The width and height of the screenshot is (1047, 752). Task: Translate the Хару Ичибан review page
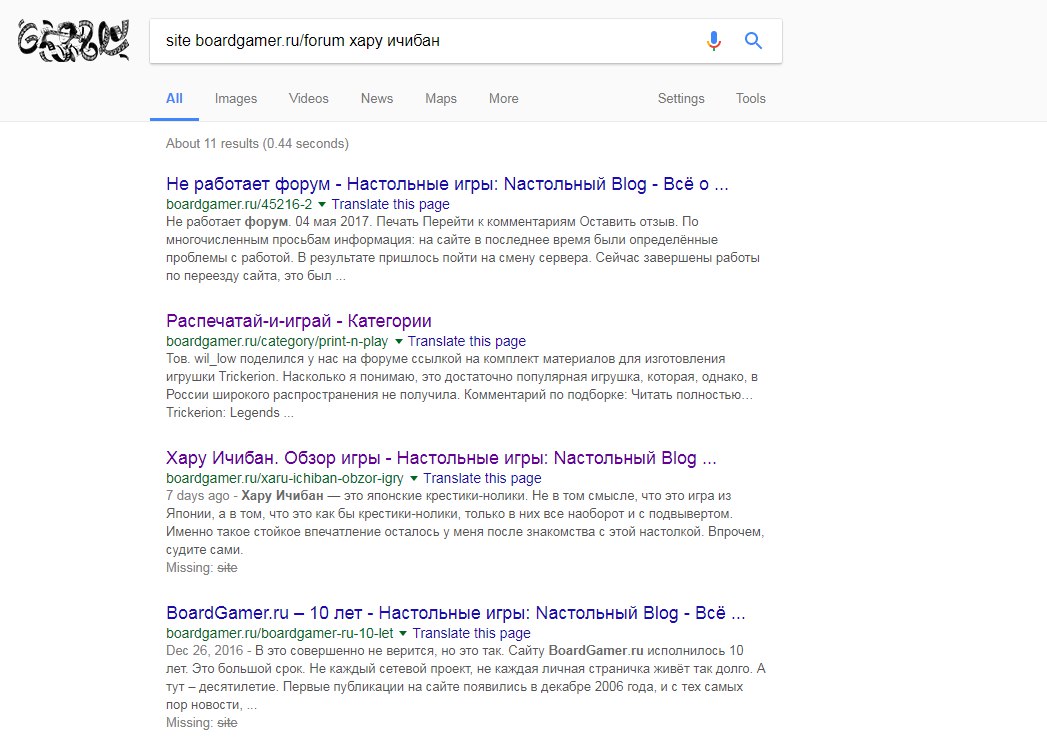point(482,478)
